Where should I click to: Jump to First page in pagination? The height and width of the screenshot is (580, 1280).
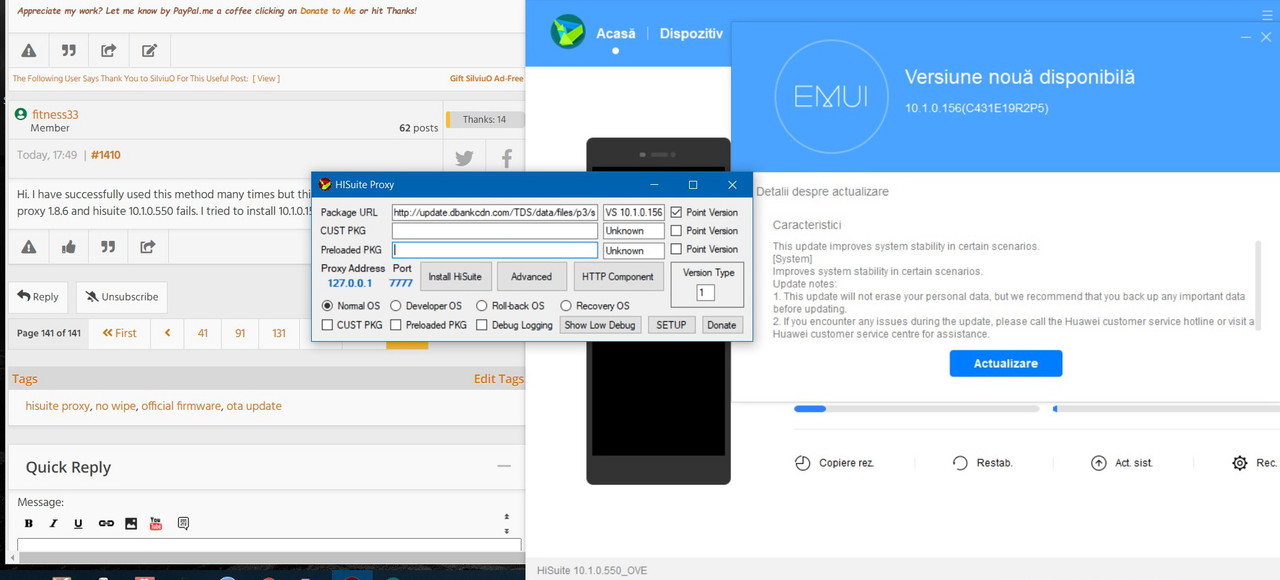119,333
